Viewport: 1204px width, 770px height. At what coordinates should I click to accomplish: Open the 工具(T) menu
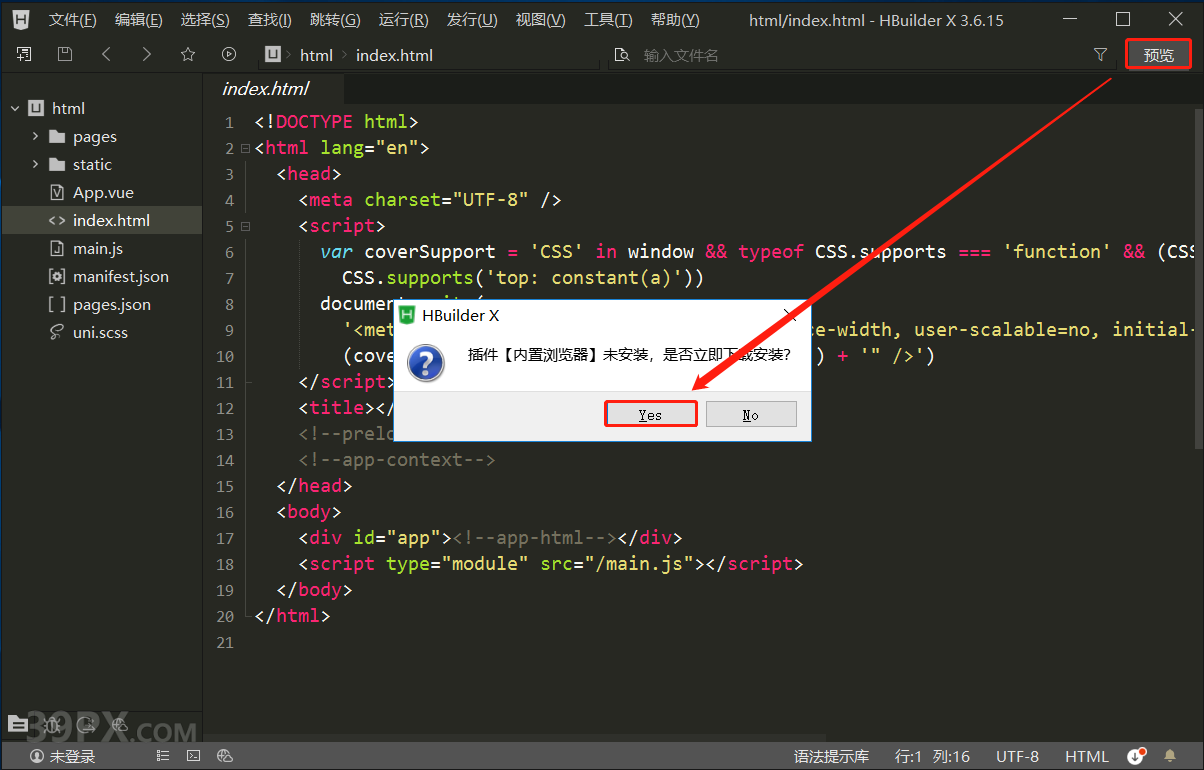coord(608,20)
